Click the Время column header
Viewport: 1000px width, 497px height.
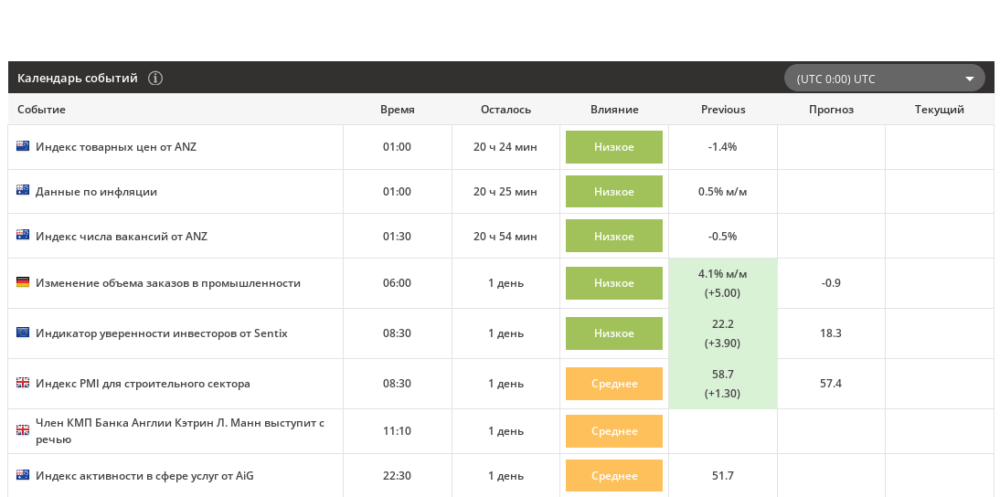click(397, 110)
